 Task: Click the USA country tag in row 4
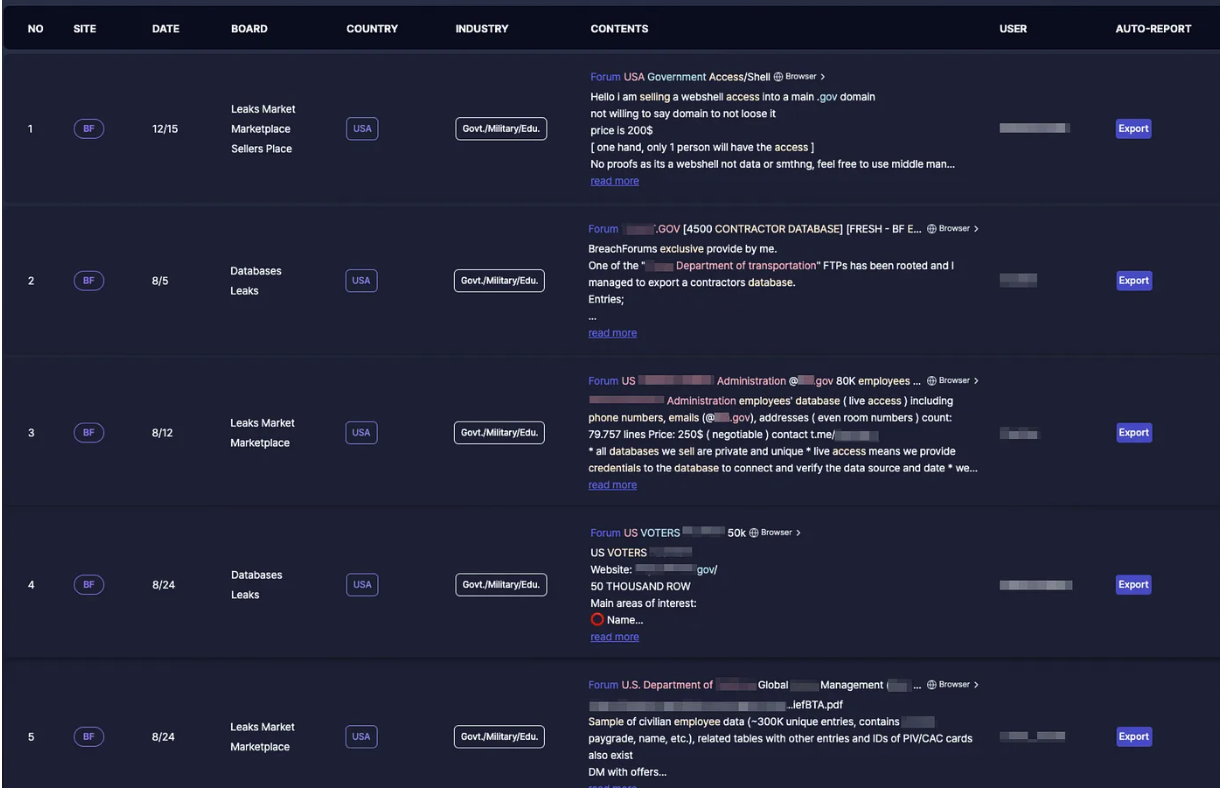click(x=361, y=585)
